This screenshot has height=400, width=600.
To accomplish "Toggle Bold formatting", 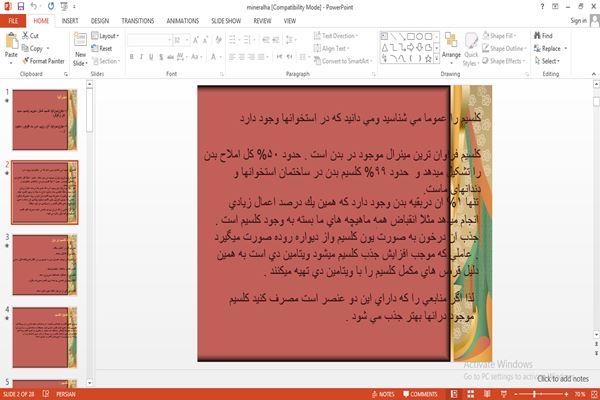I will pos(132,57).
